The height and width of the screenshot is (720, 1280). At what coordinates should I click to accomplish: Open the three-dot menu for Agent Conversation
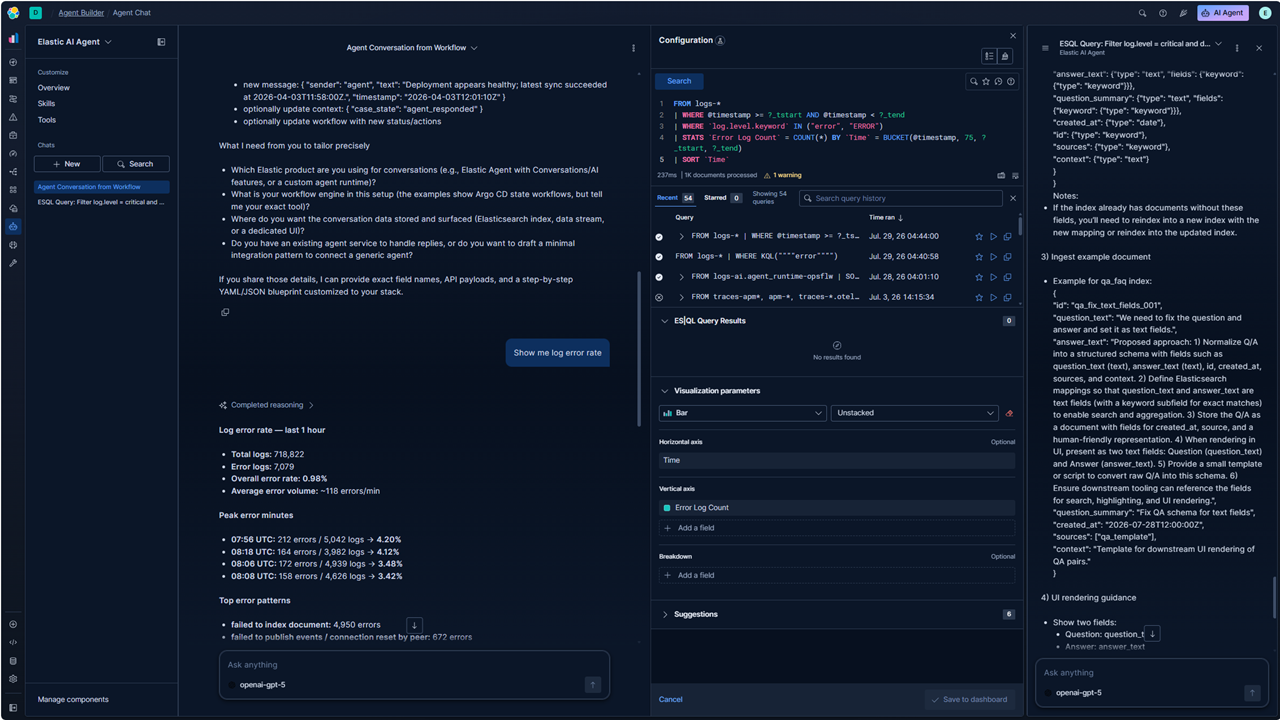[x=633, y=48]
